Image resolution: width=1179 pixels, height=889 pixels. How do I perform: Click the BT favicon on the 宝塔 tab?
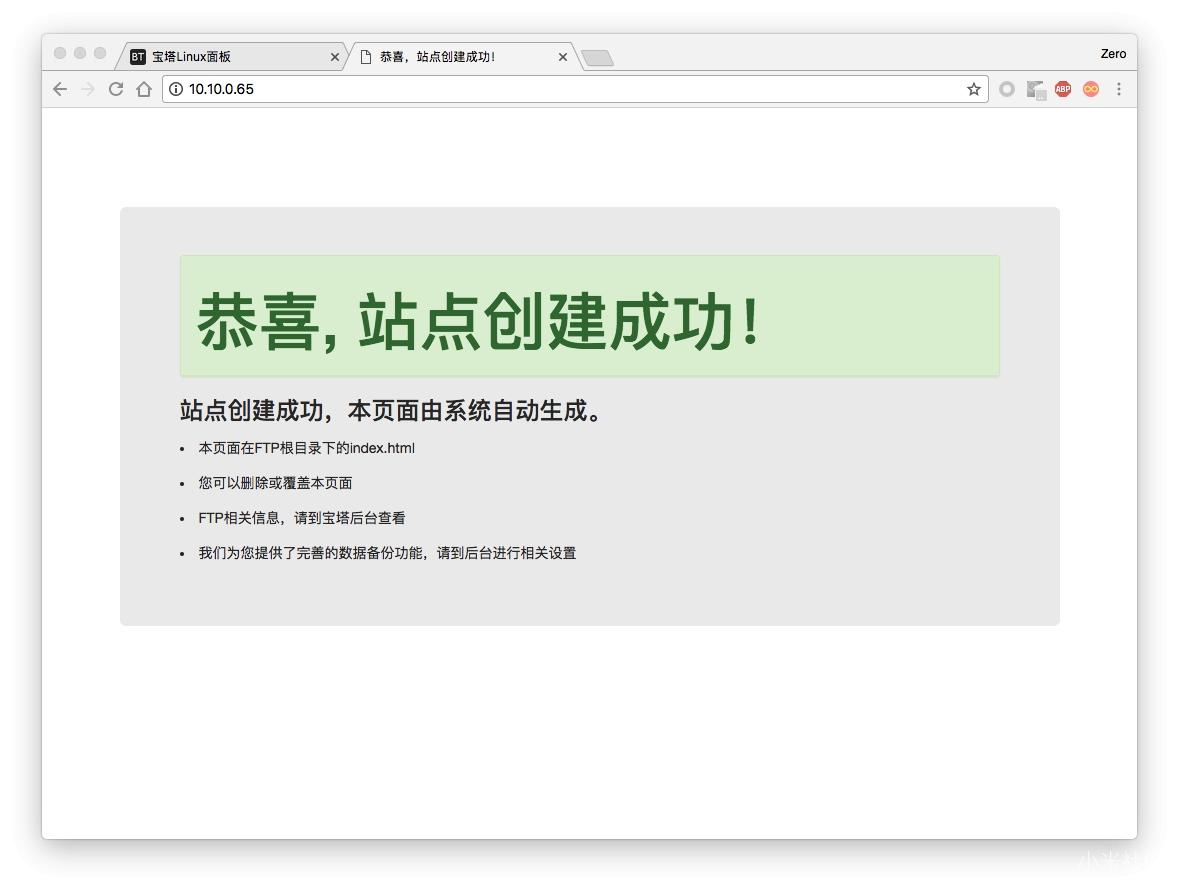pyautogui.click(x=138, y=57)
